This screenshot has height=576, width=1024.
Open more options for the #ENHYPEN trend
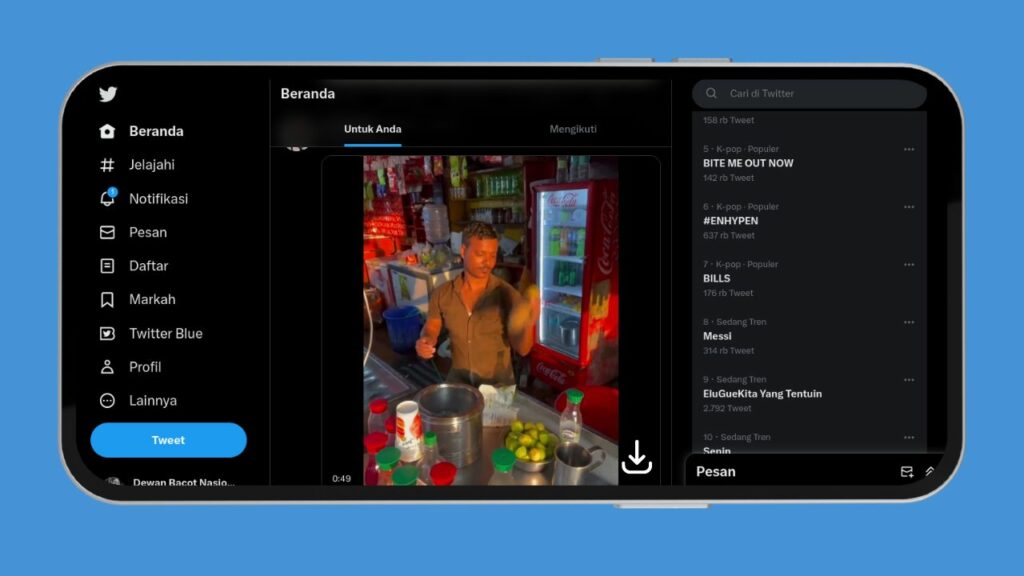909,206
